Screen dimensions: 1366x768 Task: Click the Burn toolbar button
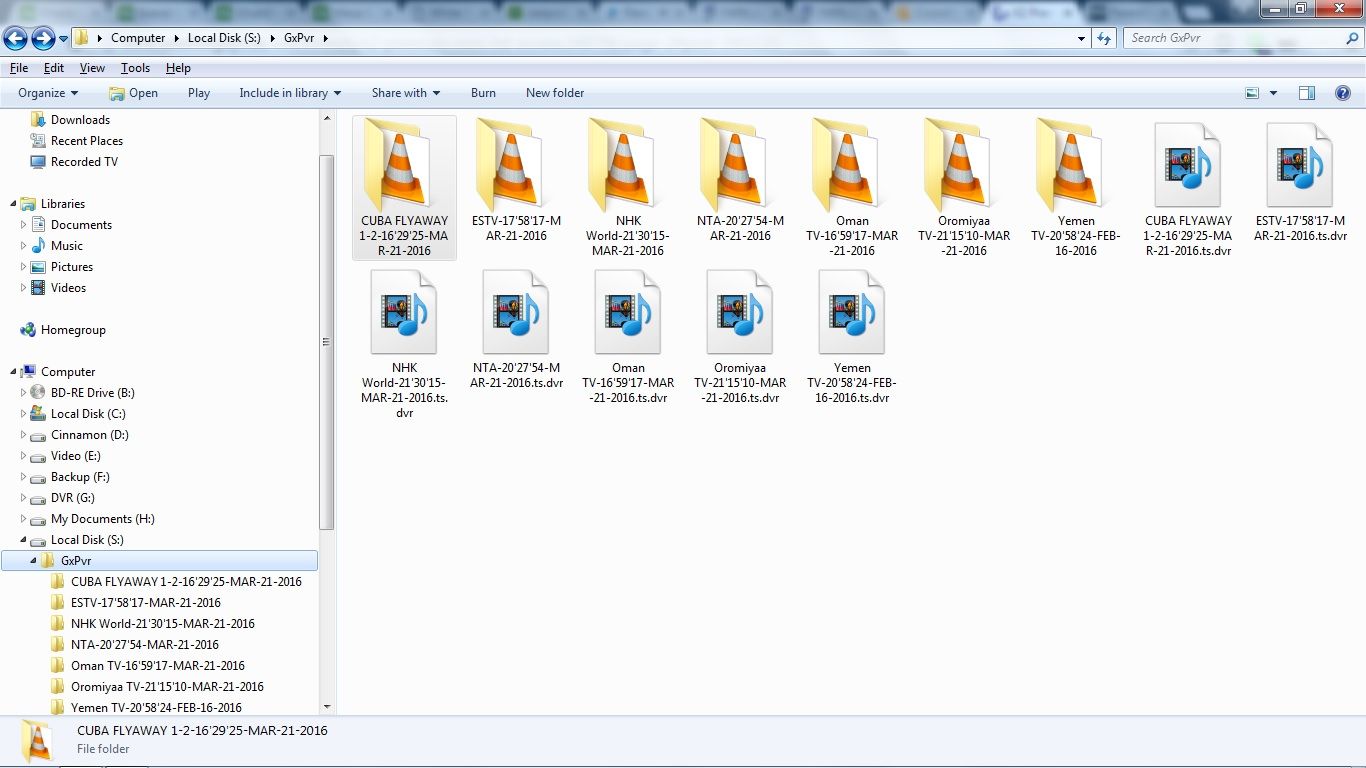coord(483,93)
